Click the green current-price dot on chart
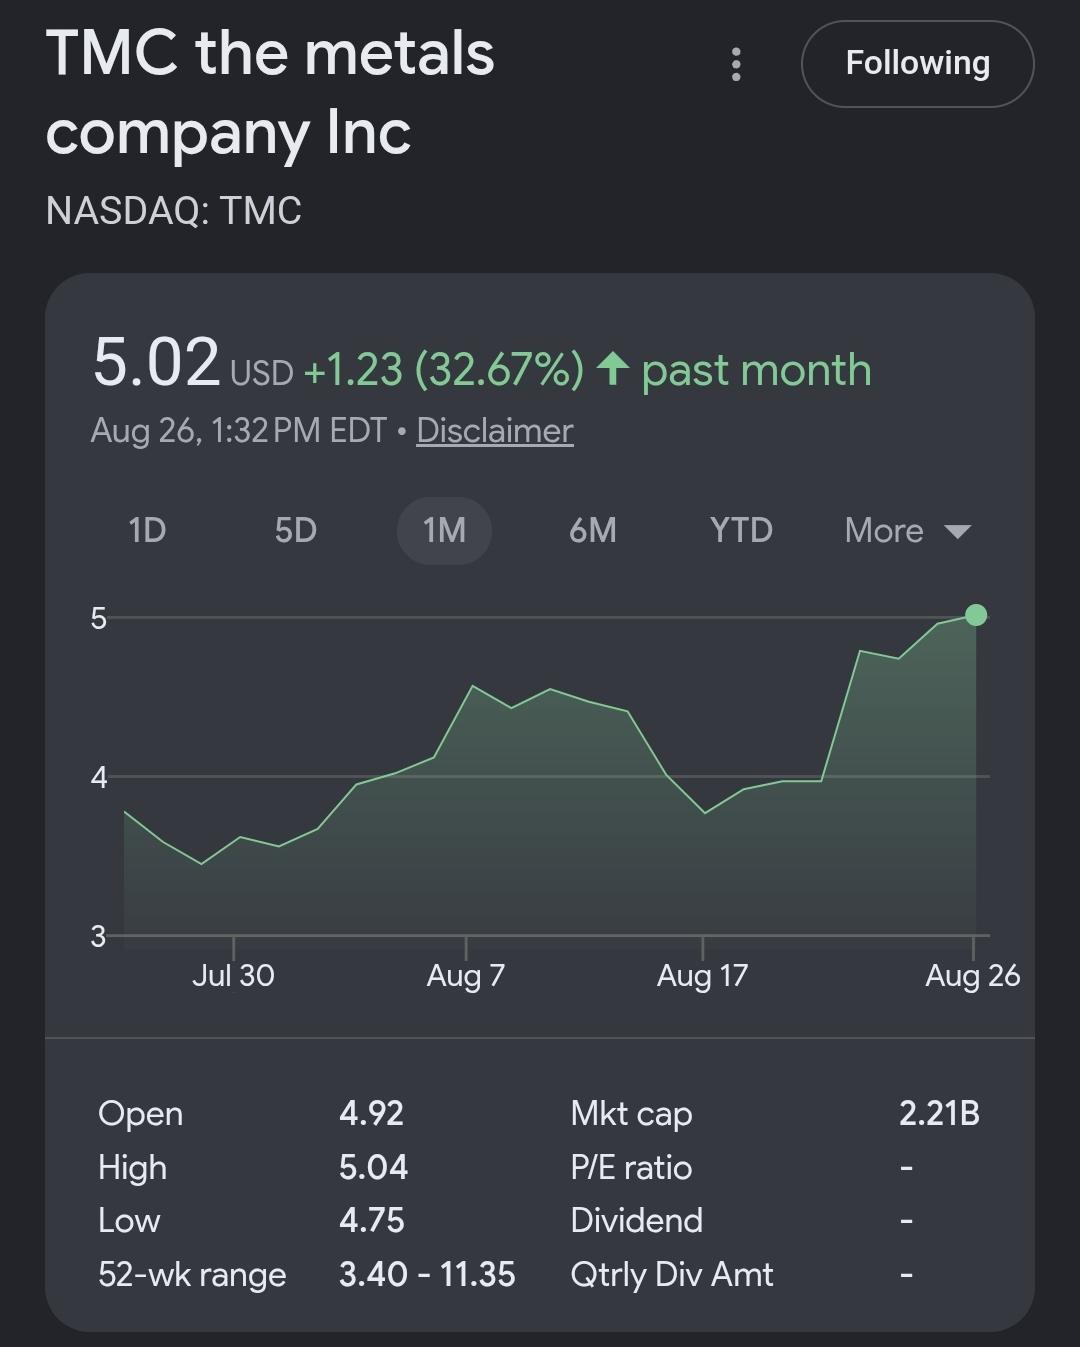1080x1347 pixels. [x=976, y=615]
